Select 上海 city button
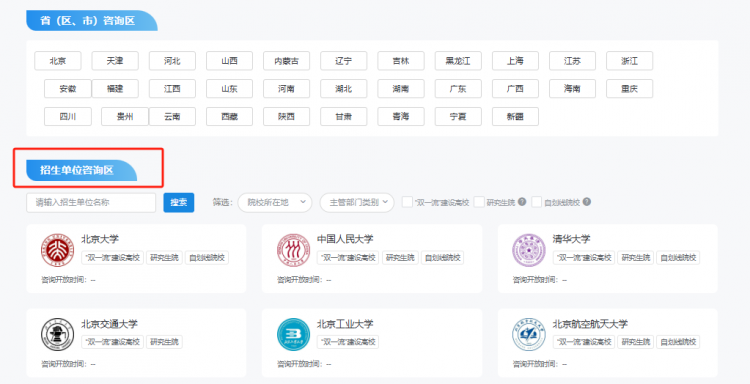This screenshot has width=750, height=384. pyautogui.click(x=515, y=61)
